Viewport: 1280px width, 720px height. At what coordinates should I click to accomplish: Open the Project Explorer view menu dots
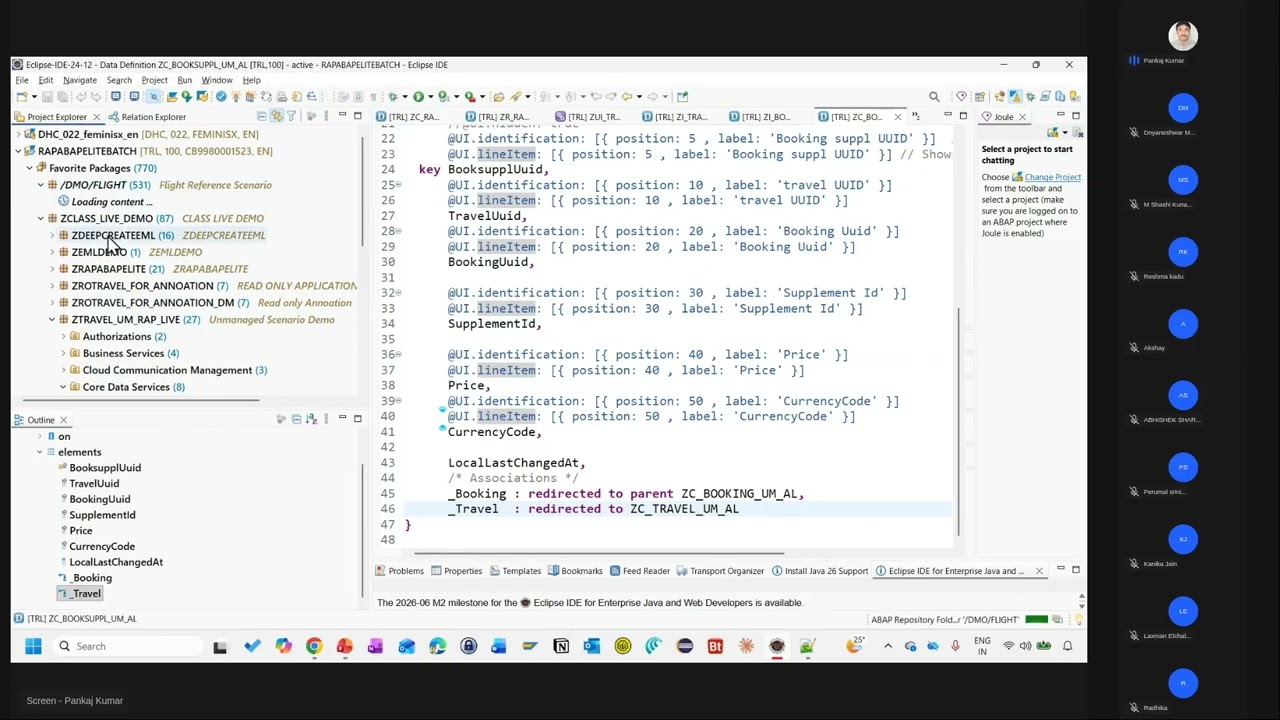(x=326, y=117)
